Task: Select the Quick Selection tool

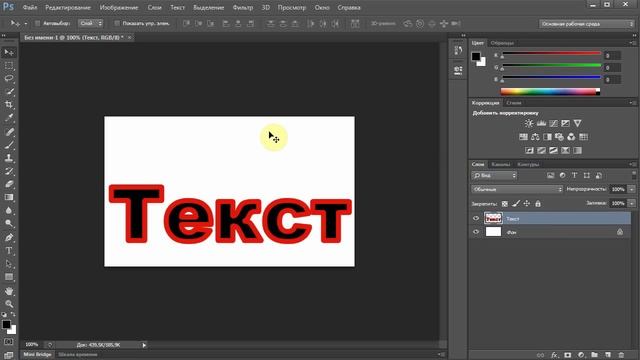Action: click(x=9, y=91)
